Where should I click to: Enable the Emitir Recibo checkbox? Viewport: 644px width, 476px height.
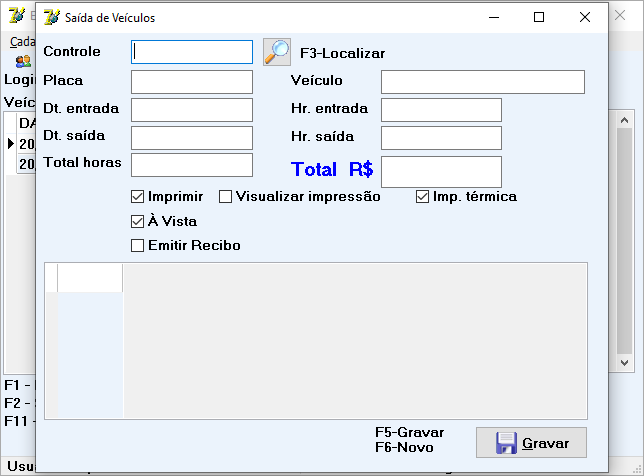138,246
